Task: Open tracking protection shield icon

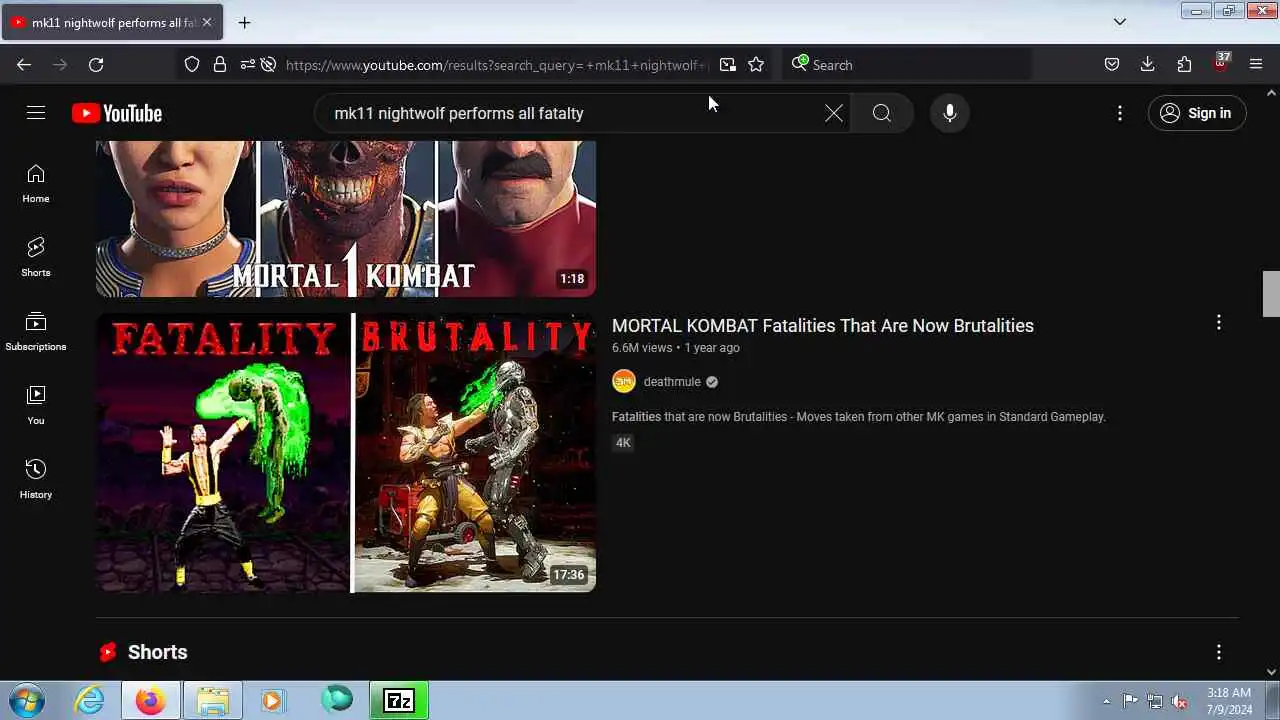Action: point(192,64)
